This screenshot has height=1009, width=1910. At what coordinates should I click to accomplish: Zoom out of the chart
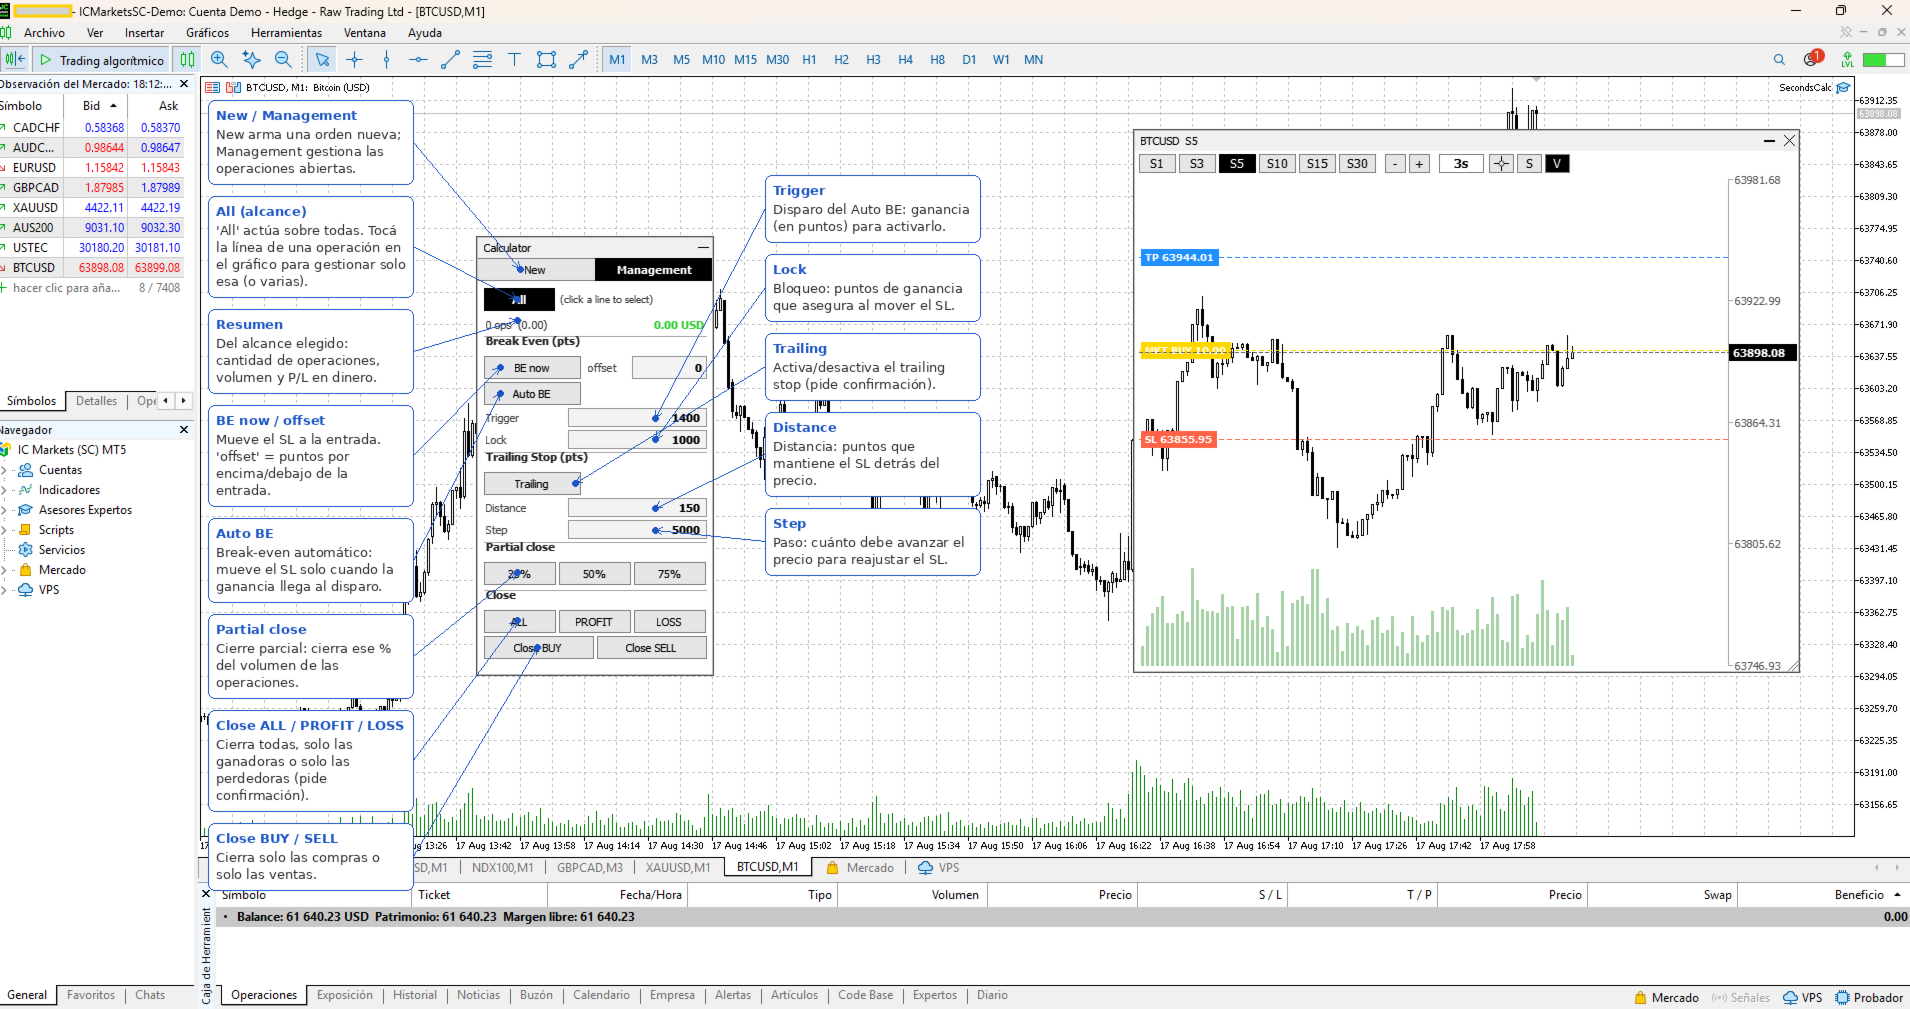283,60
